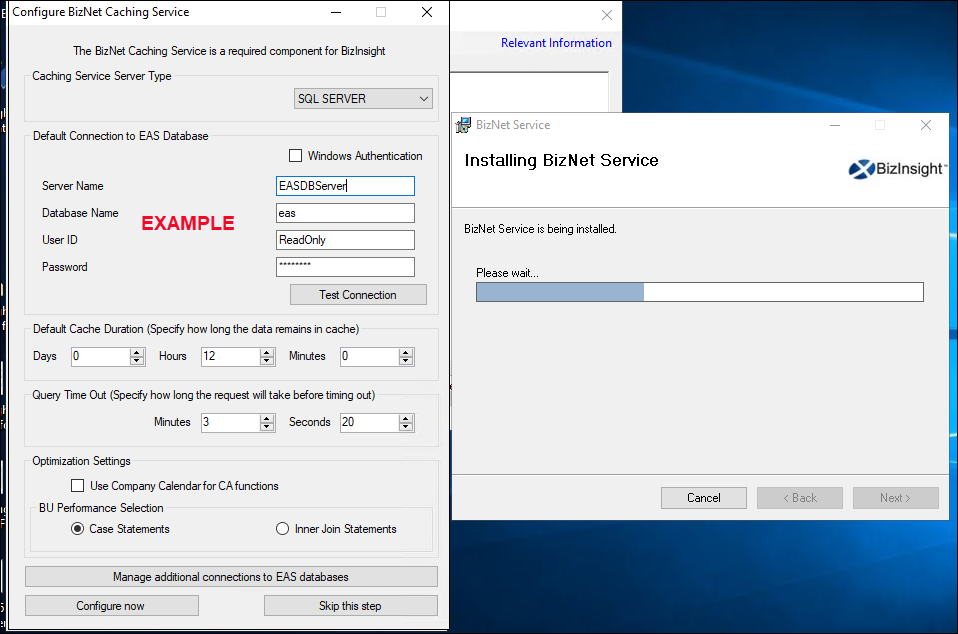The height and width of the screenshot is (634, 958).
Task: Select Inner Join Statements radio option
Action: (x=282, y=529)
